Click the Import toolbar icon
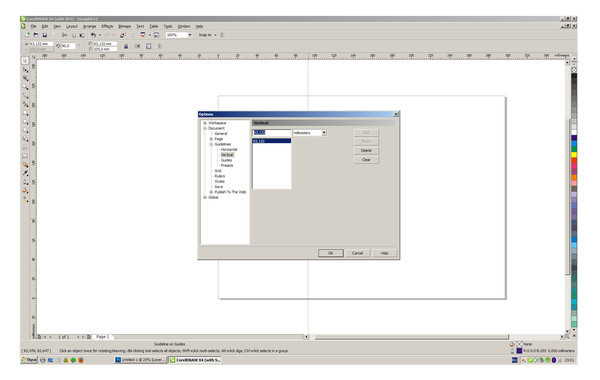 point(122,35)
